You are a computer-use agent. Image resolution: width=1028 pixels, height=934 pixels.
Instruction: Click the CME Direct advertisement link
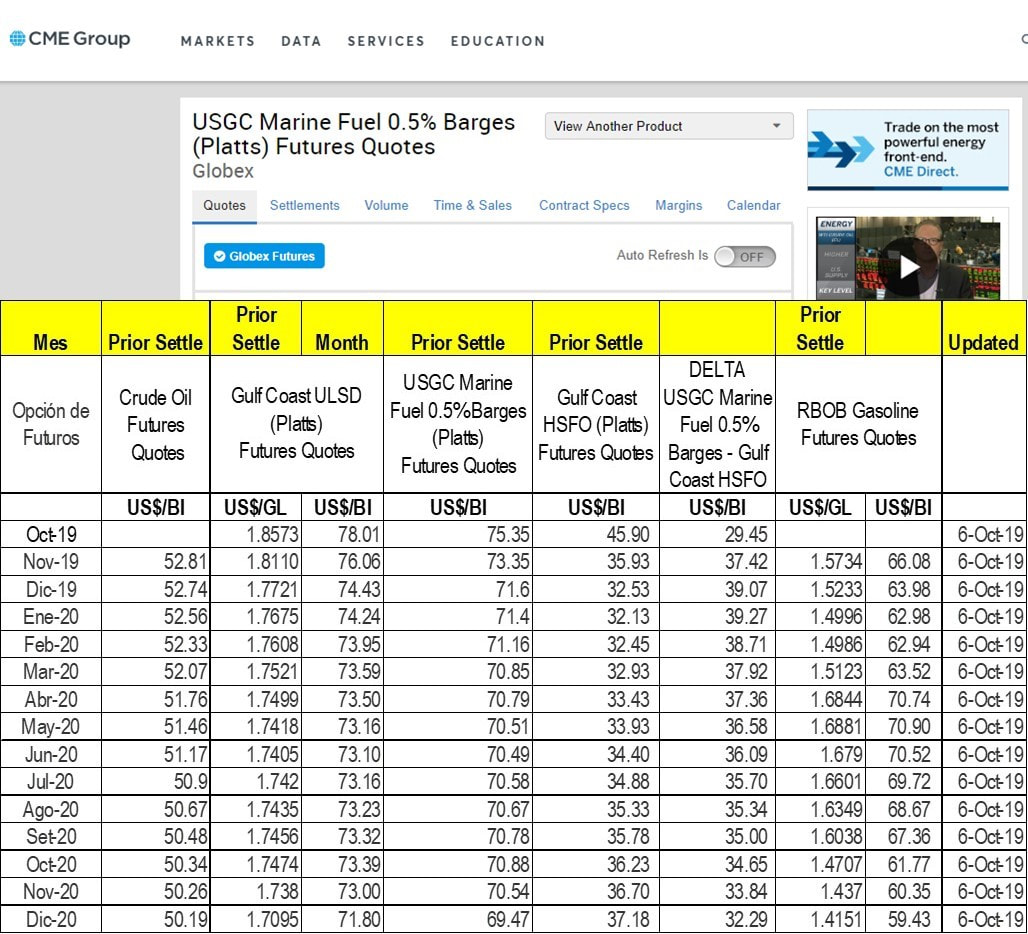(920, 172)
